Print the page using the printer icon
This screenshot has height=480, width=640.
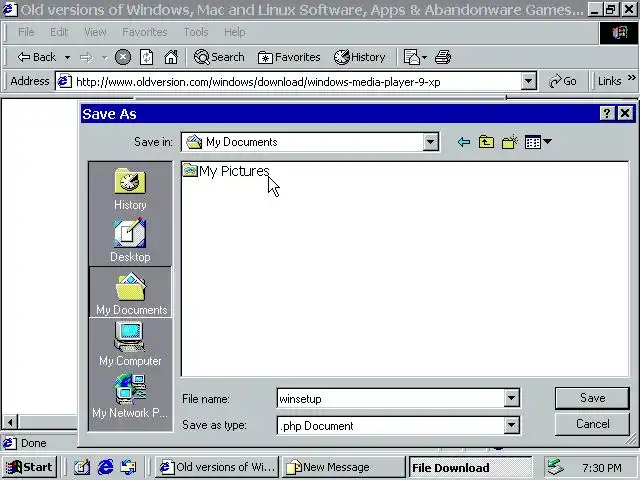[x=443, y=57]
